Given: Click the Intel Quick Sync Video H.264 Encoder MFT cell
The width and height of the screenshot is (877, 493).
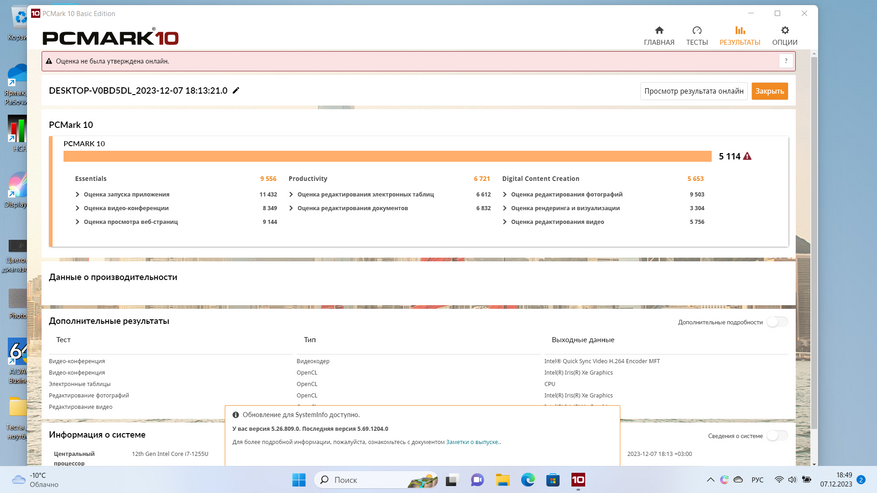Looking at the screenshot, I should [602, 361].
